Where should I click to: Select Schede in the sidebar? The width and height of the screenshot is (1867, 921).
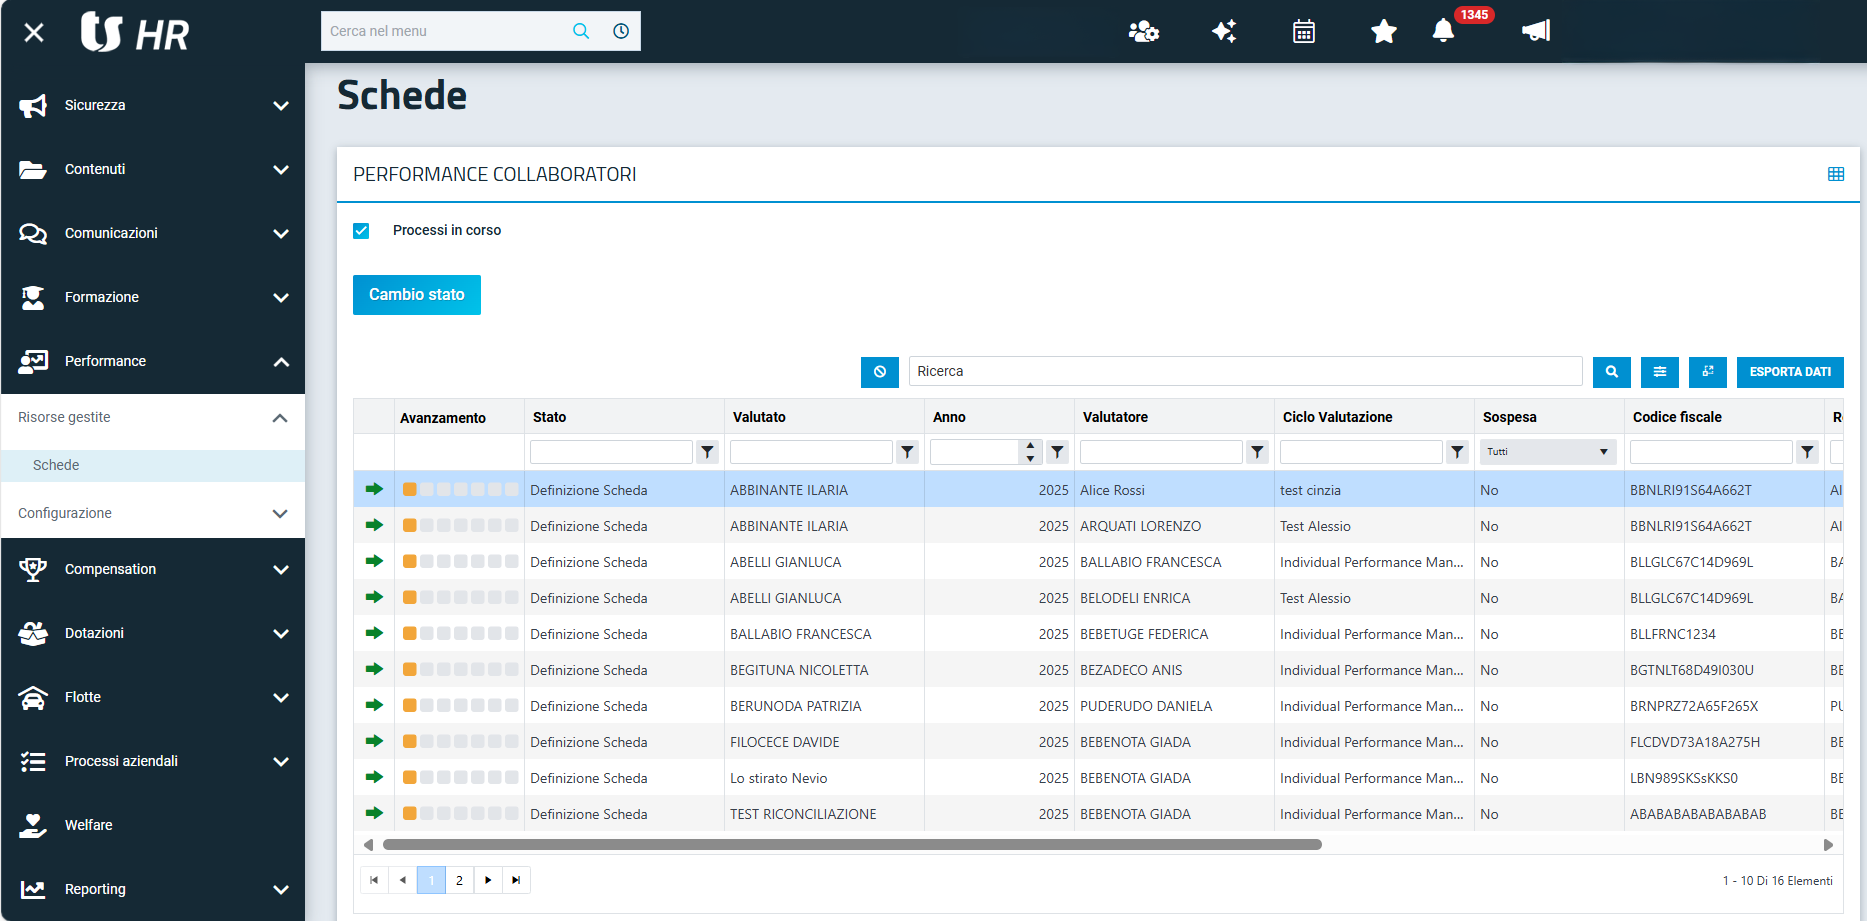(x=57, y=465)
